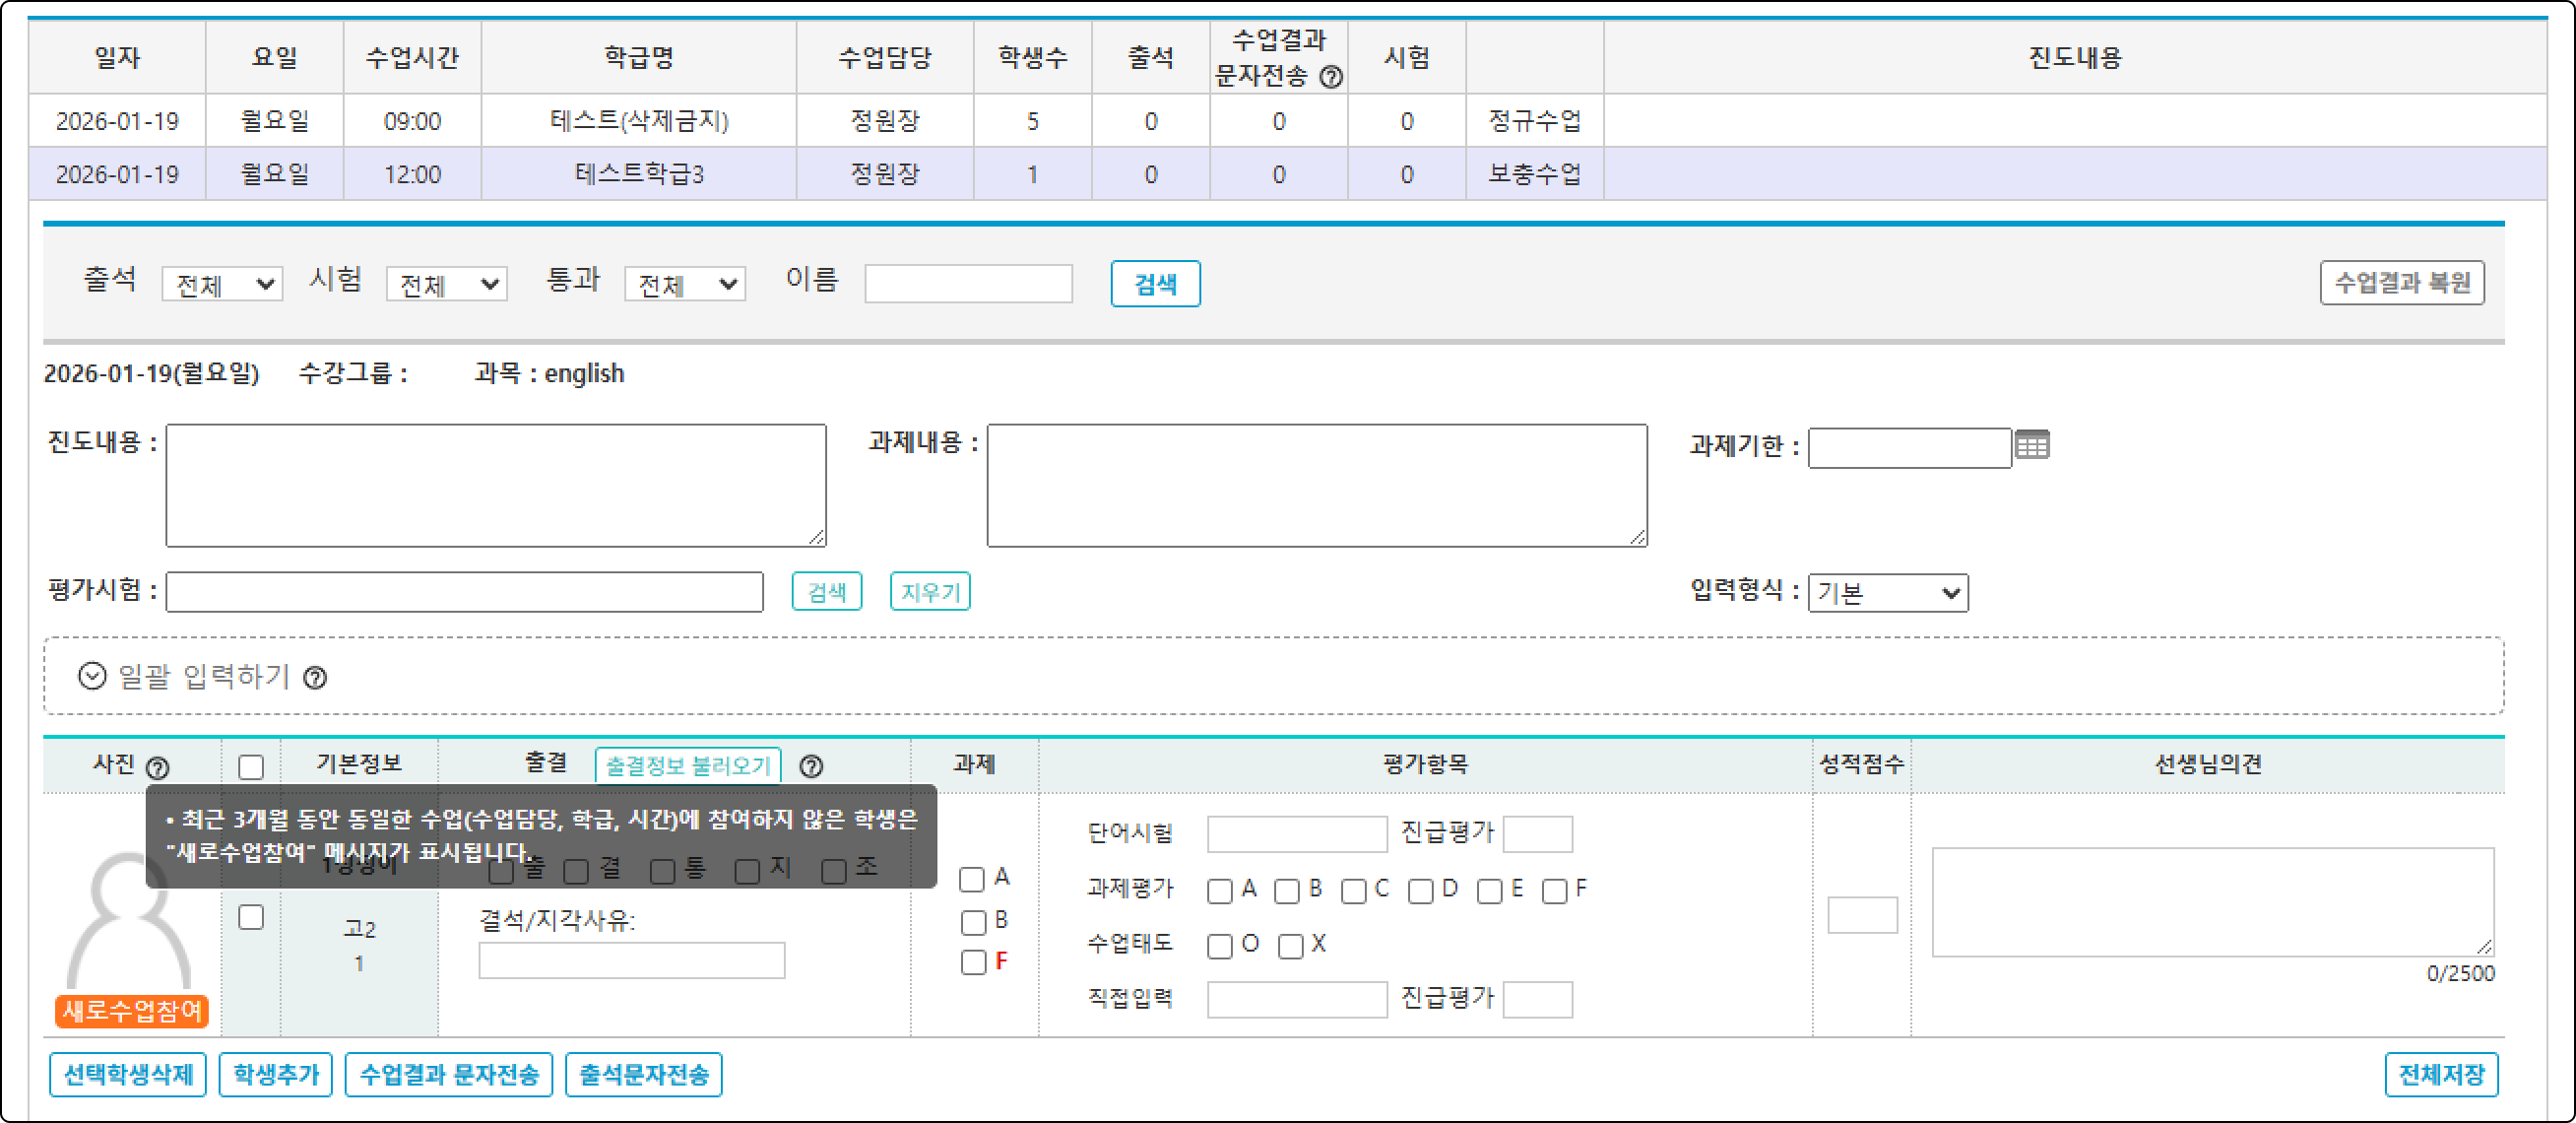Image resolution: width=2576 pixels, height=1123 pixels.
Task: Select the 테스트학급3 보충수업 row
Action: tap(638, 174)
